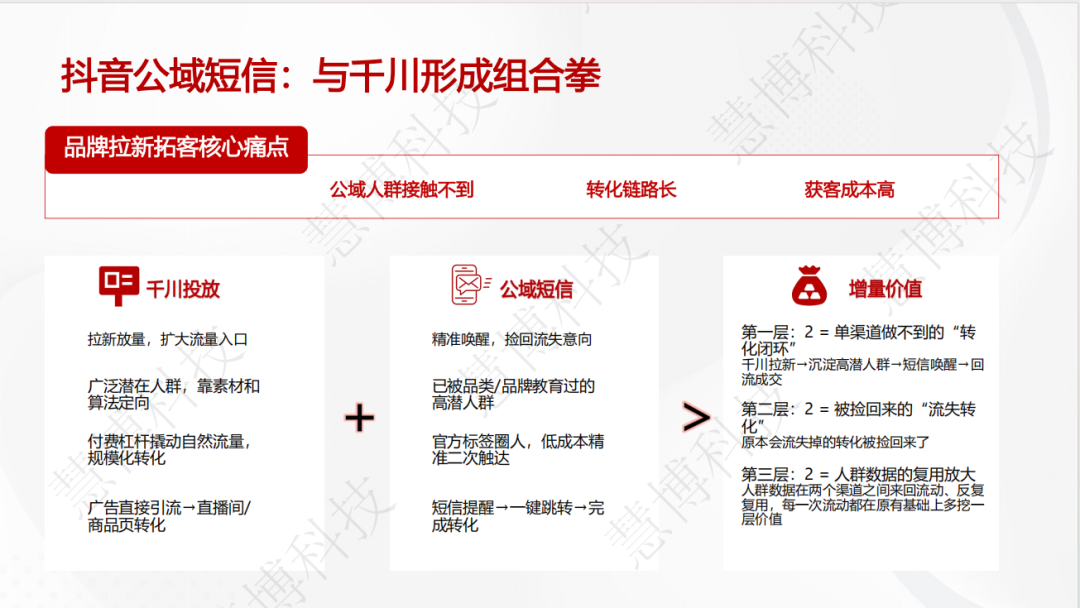
Task: Click the red label 品牌拉新拓客核心痛点
Action: click(176, 148)
